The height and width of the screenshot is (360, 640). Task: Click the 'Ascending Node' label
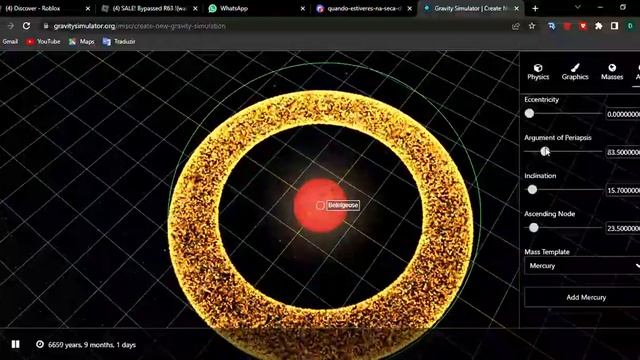coord(549,213)
